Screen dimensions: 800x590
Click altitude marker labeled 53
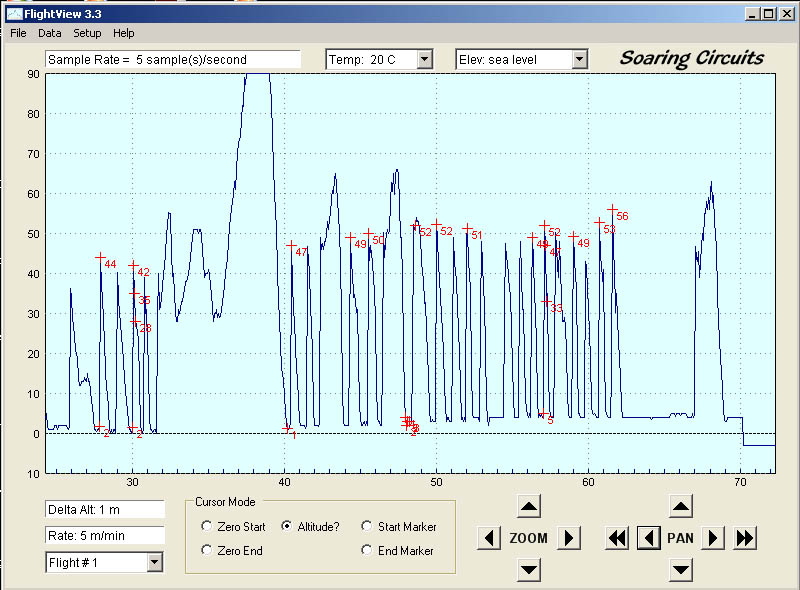[599, 222]
